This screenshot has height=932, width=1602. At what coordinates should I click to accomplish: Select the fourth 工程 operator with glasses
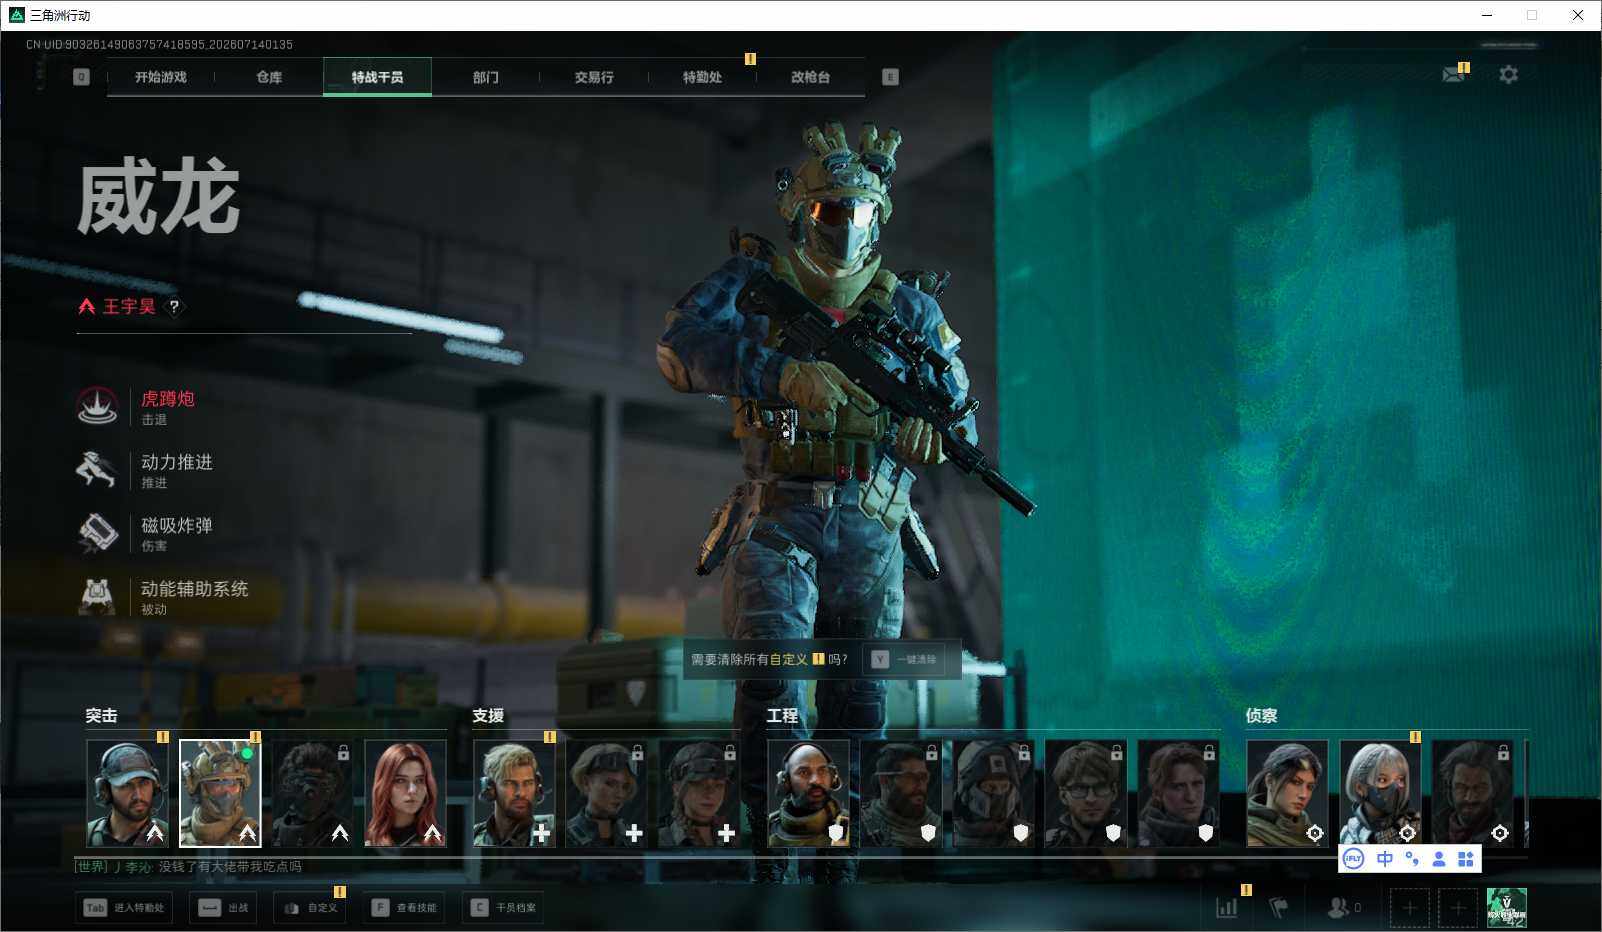1086,793
